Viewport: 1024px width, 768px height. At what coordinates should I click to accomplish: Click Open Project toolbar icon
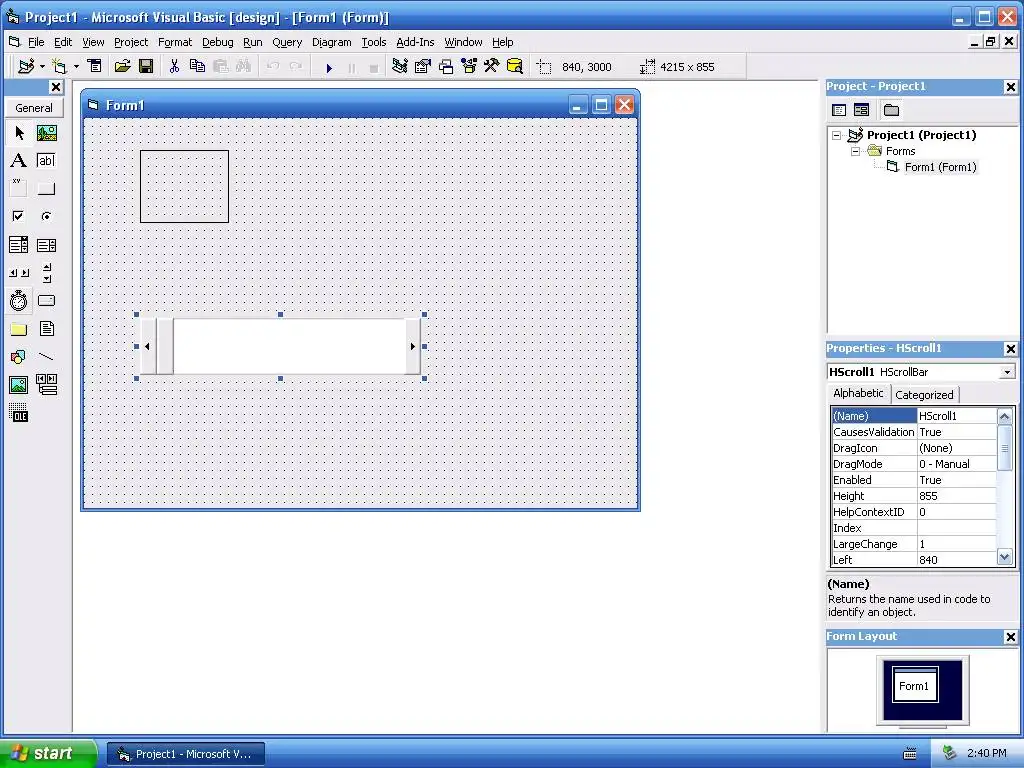click(123, 66)
